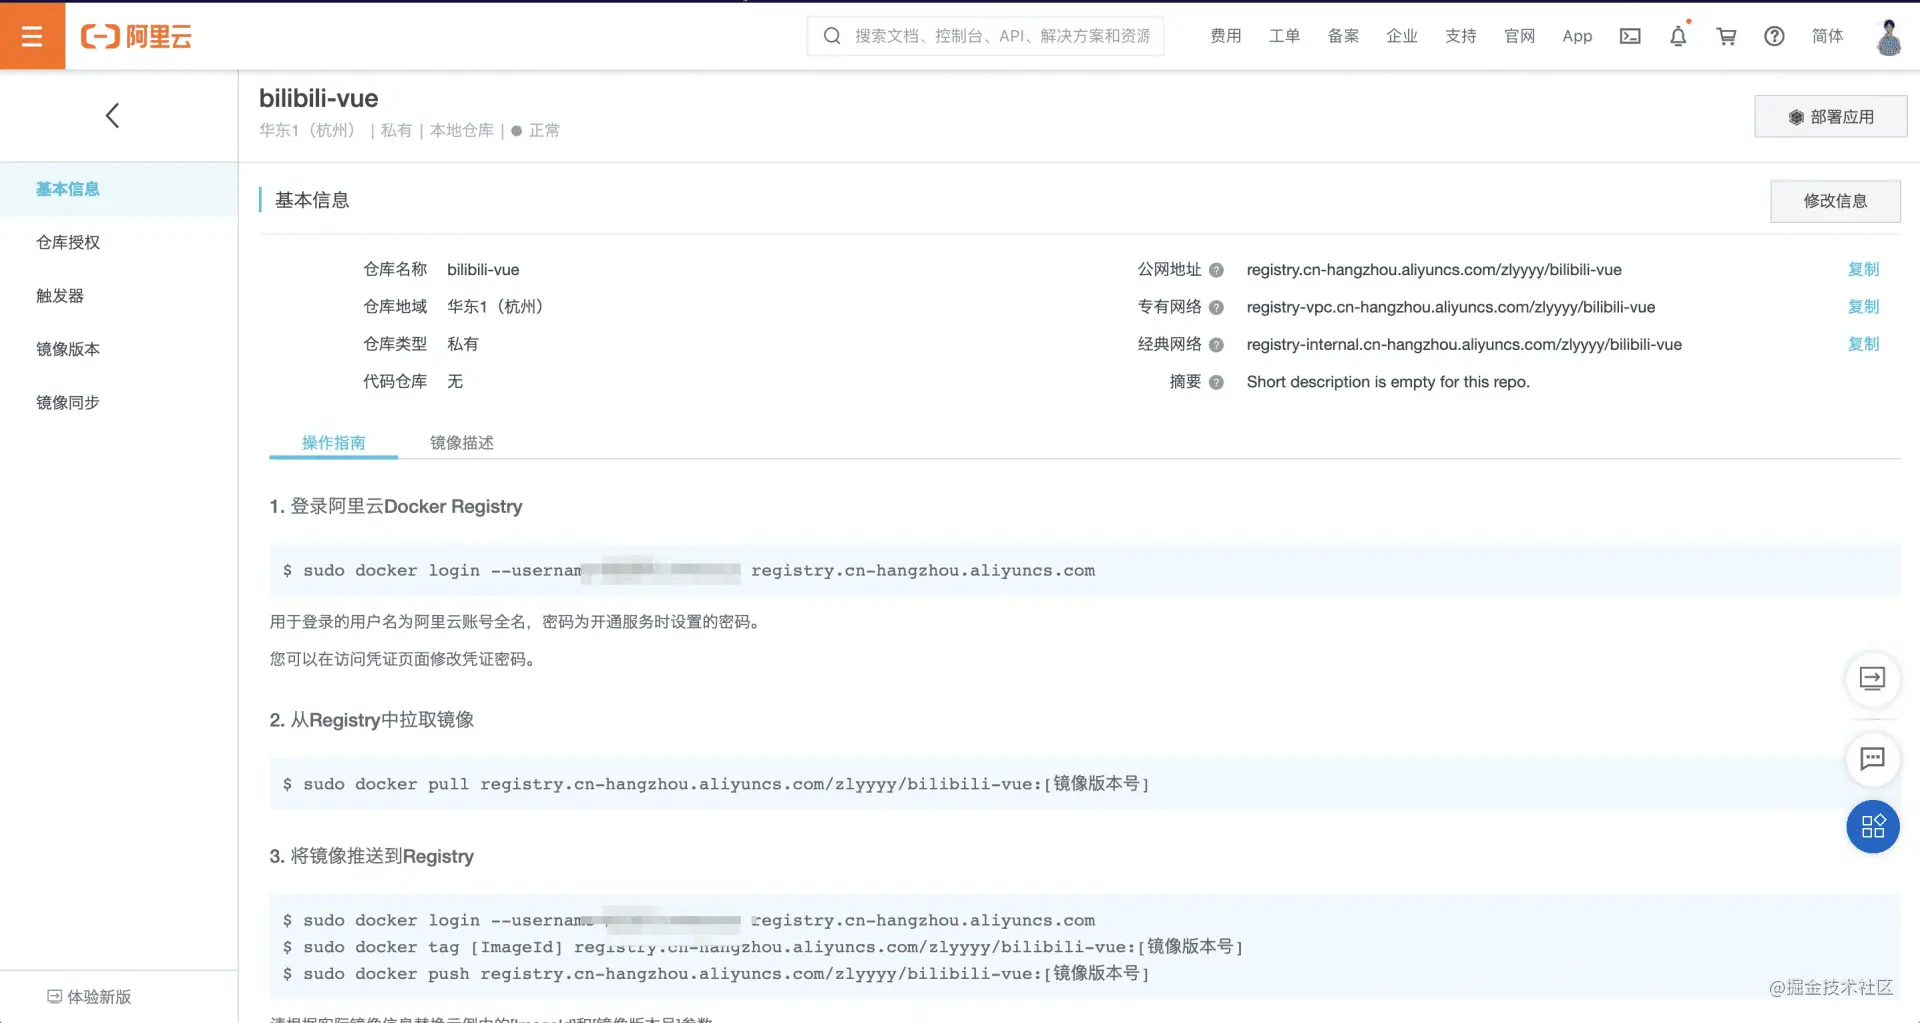Switch to the 操作指南 tab

pos(333,442)
